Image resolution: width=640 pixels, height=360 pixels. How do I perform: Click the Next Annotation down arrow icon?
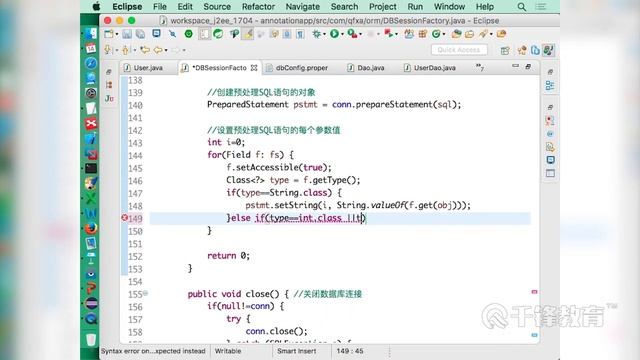tap(108, 50)
